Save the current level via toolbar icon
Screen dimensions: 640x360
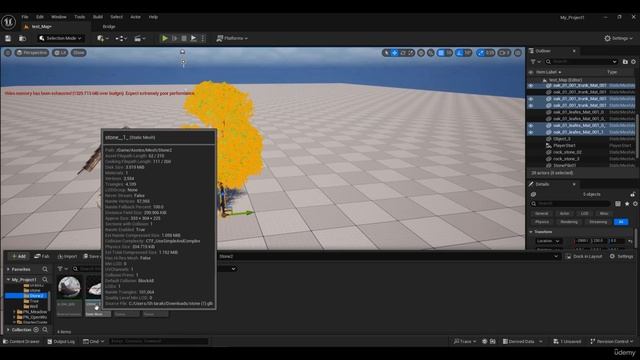tap(8, 38)
